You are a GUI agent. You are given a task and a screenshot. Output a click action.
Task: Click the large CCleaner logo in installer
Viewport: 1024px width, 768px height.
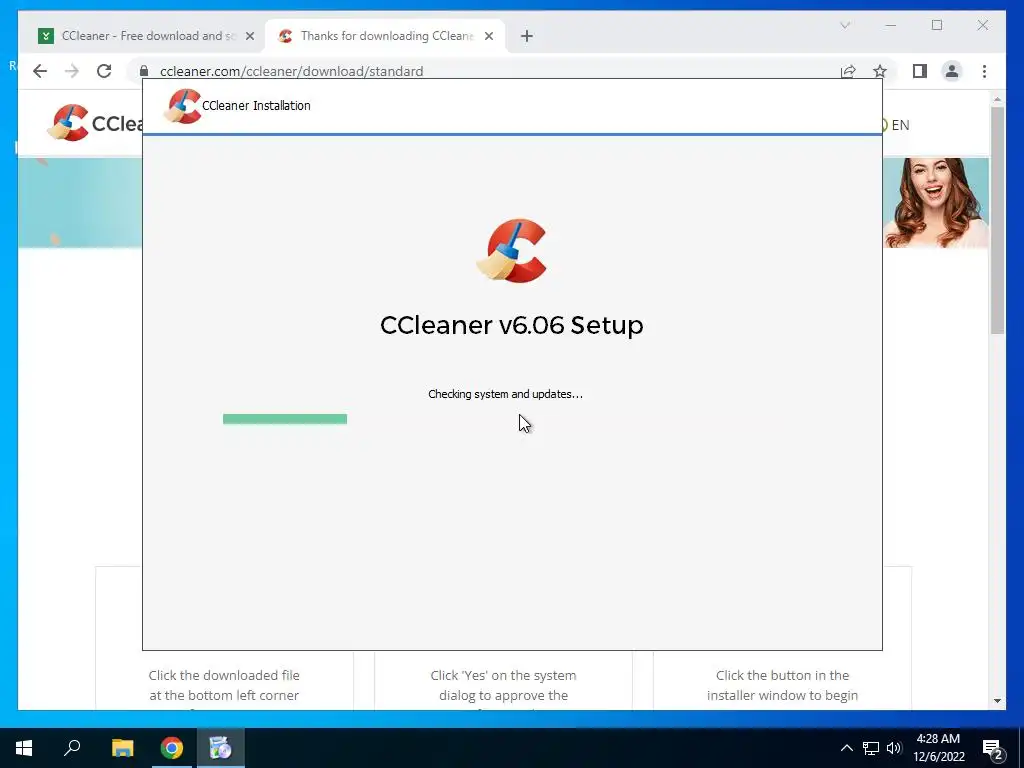512,251
